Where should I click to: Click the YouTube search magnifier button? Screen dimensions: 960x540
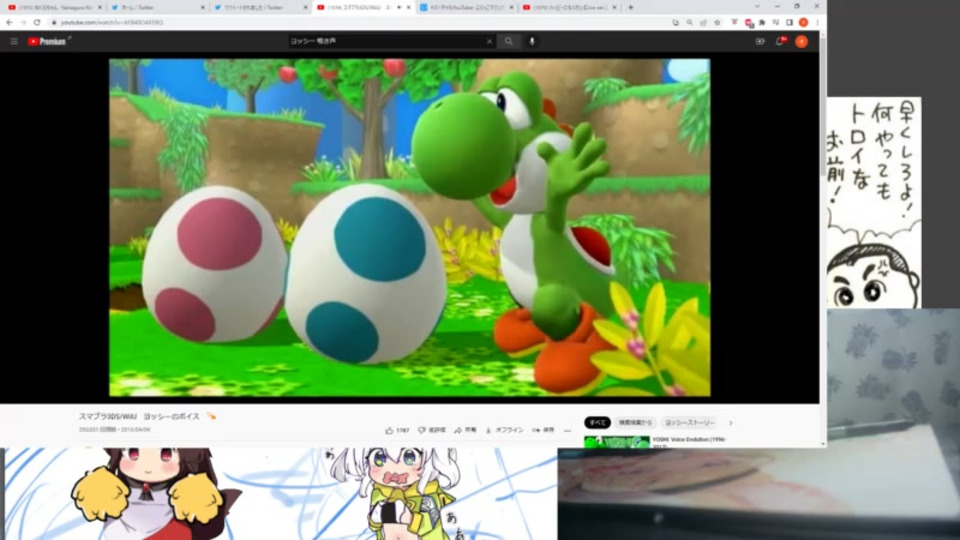point(509,42)
